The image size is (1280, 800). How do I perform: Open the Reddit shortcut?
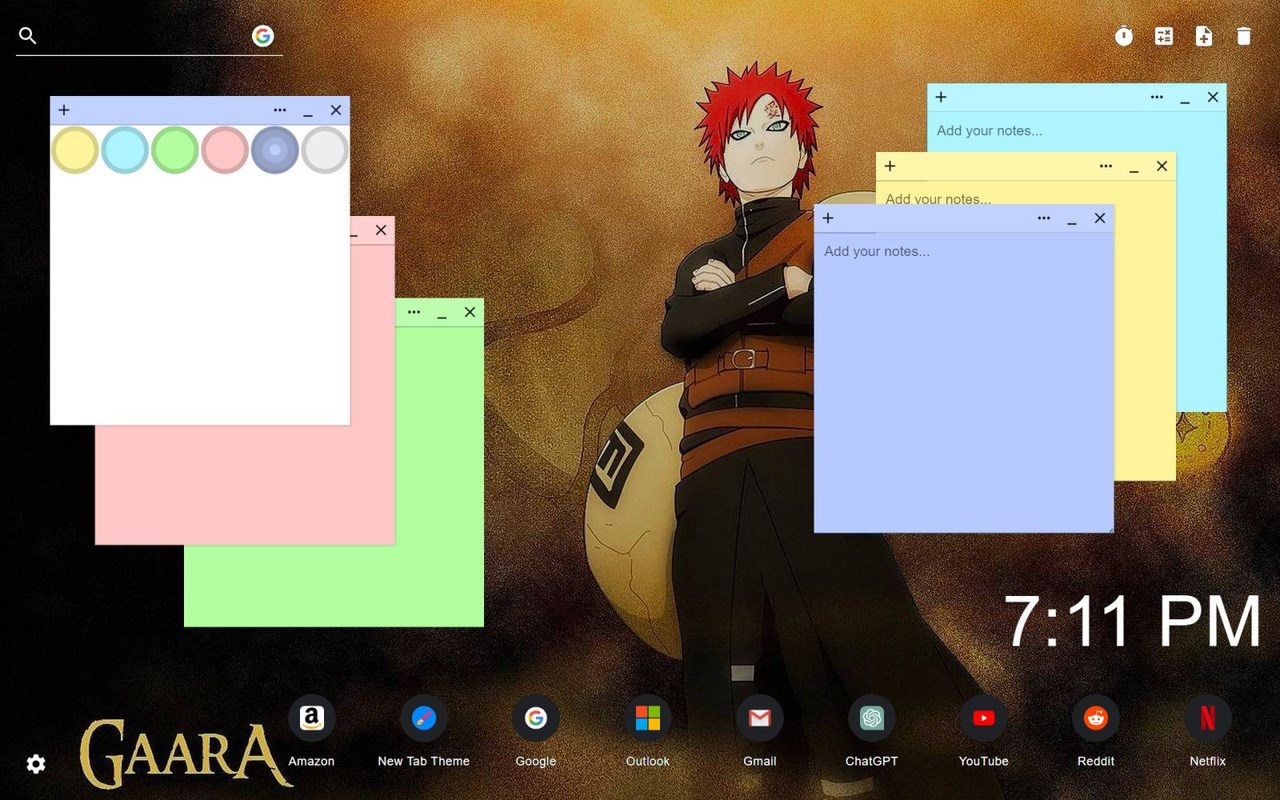(x=1096, y=730)
